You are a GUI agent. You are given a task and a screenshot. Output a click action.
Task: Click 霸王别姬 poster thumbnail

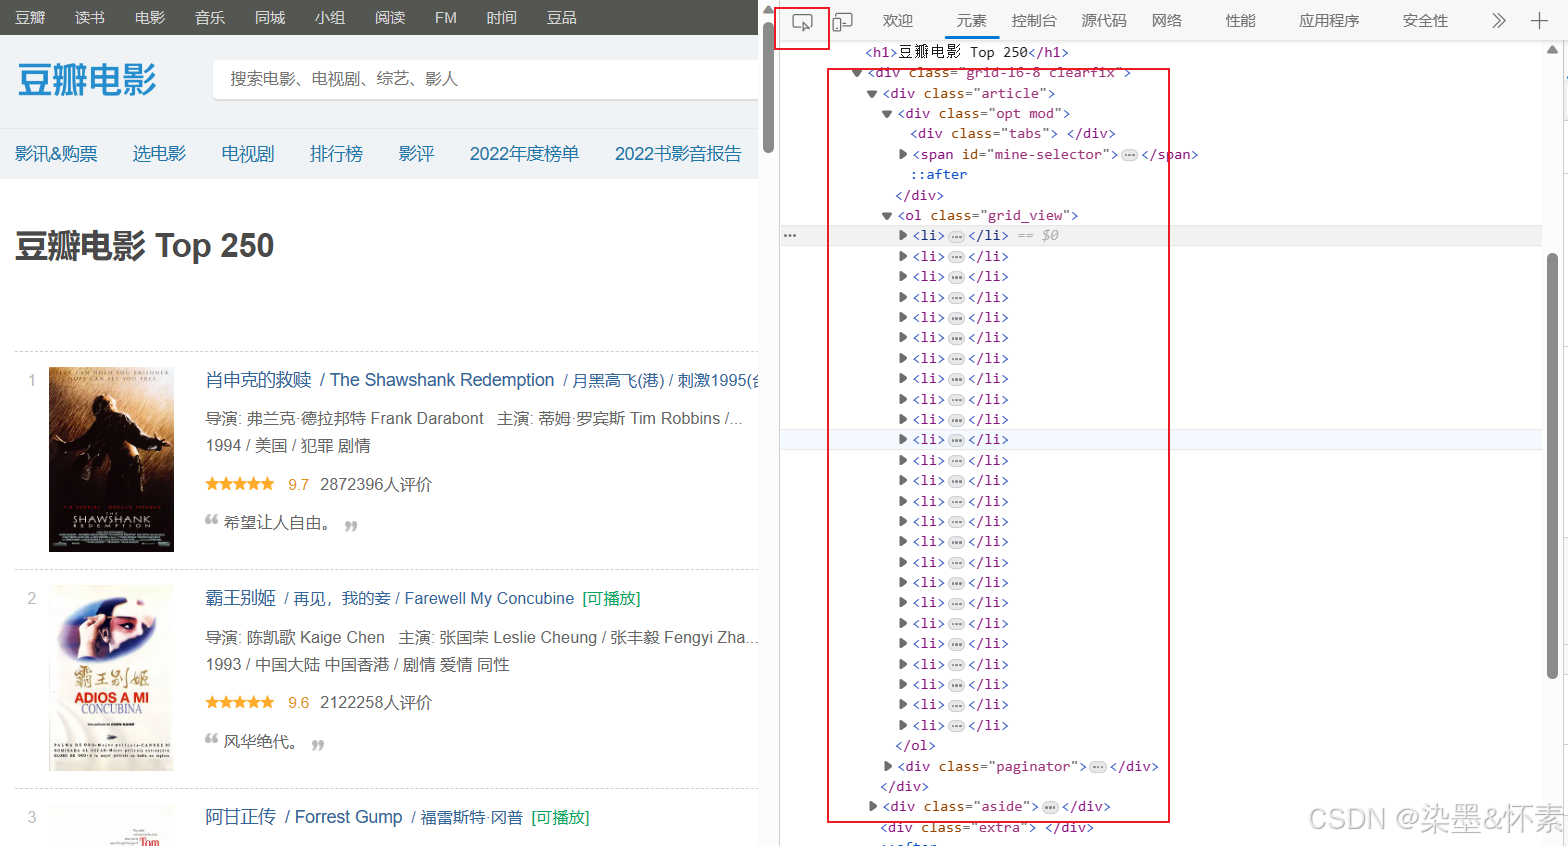pos(111,678)
